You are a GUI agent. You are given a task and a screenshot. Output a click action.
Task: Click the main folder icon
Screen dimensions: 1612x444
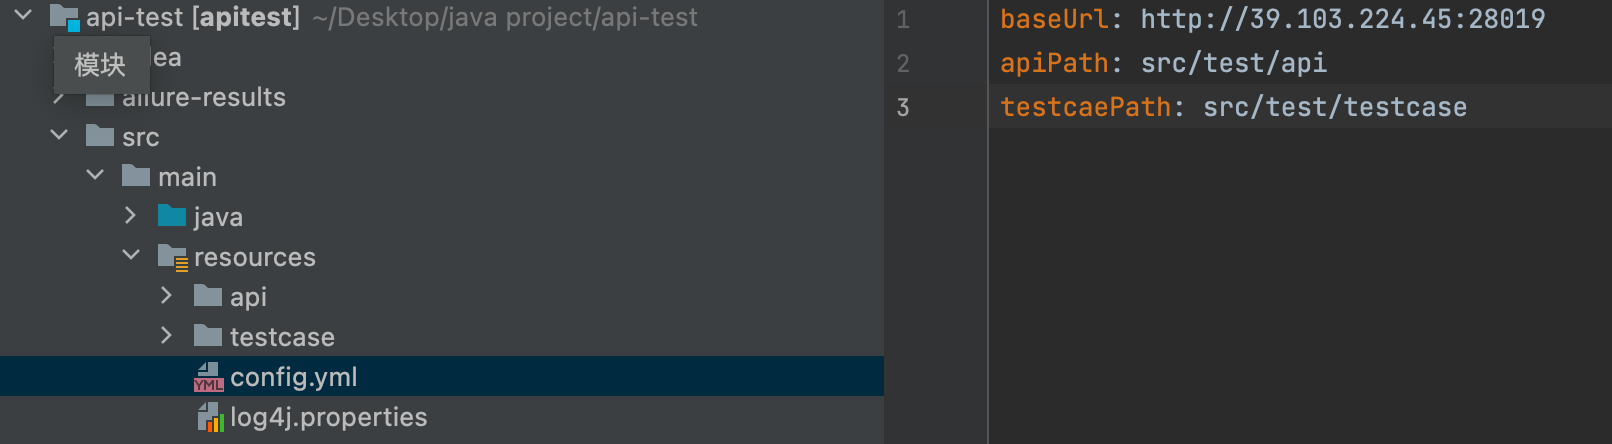point(136,176)
